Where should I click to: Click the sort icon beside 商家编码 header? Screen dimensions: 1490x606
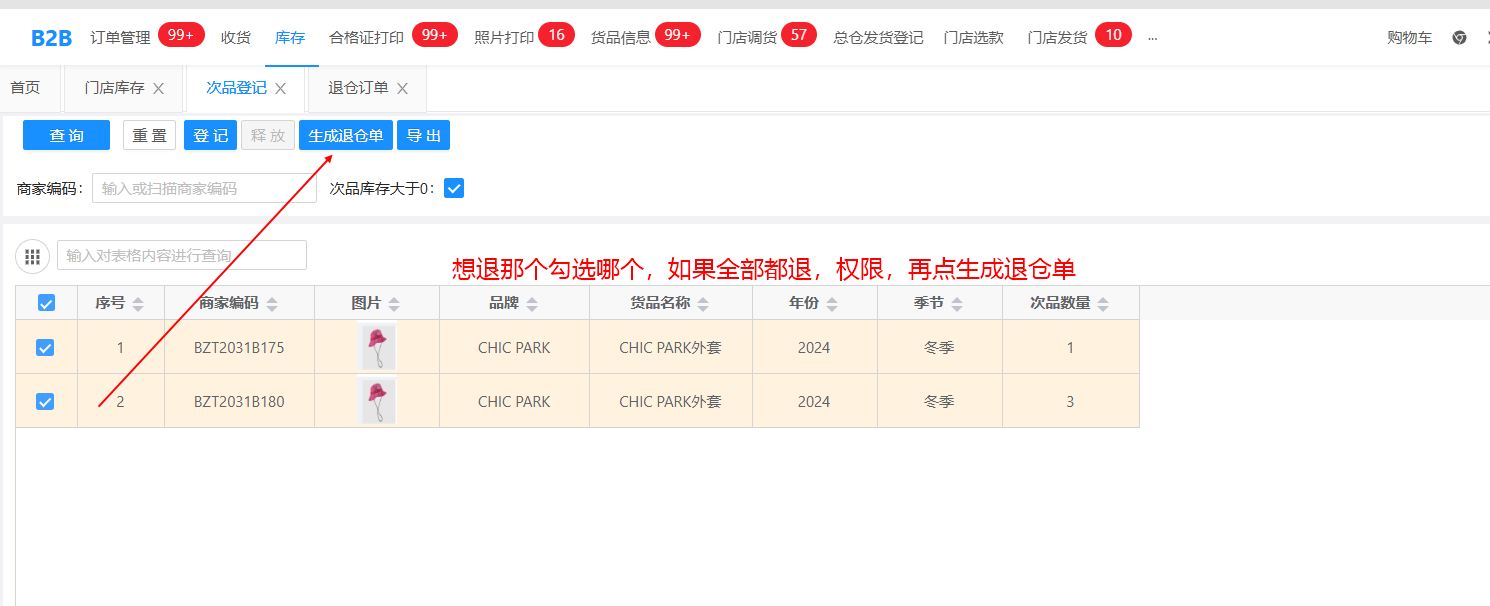click(272, 304)
